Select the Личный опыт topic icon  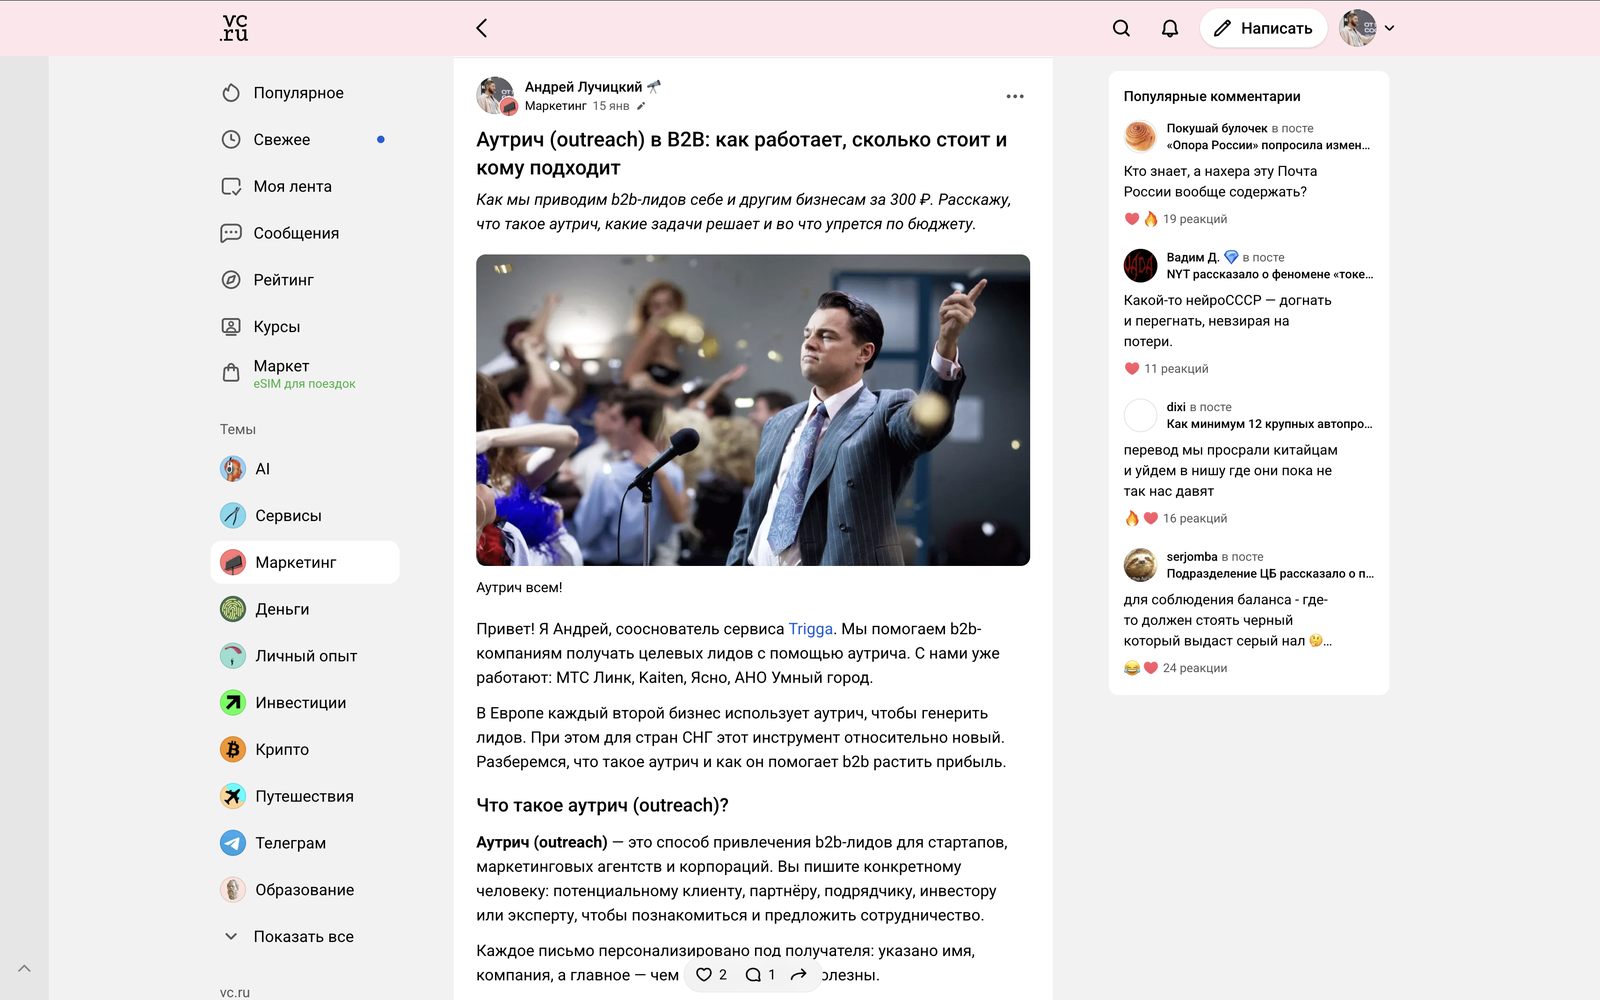[233, 656]
